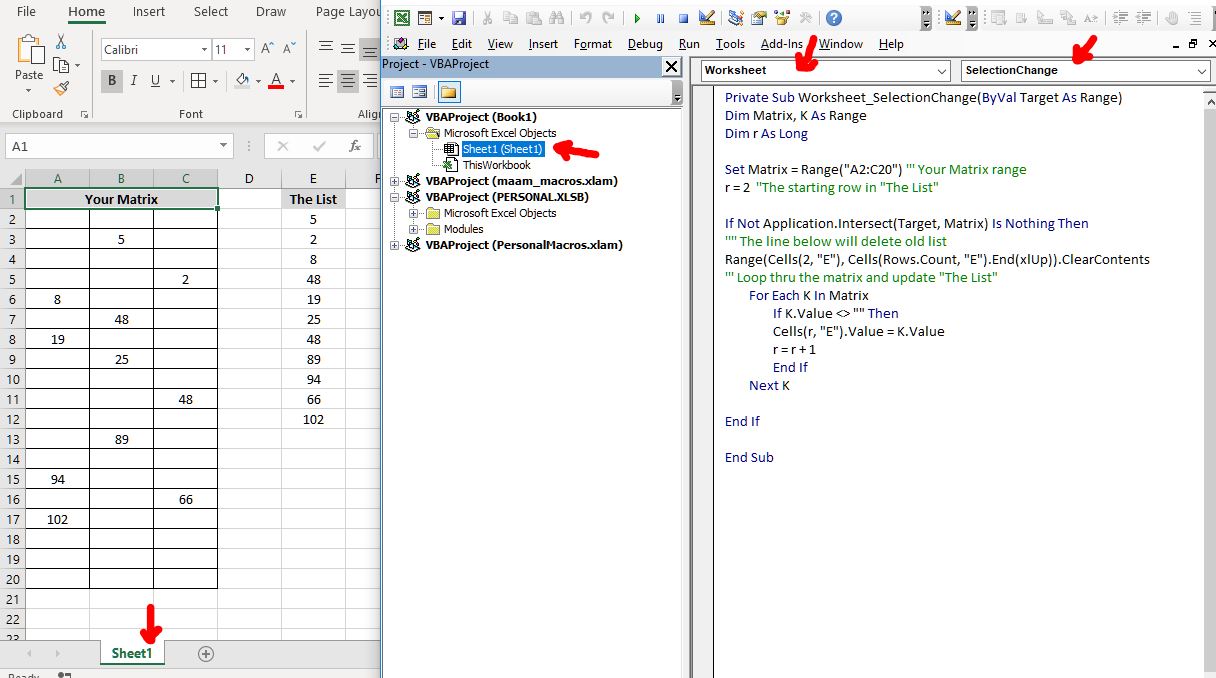The image size is (1216, 678).
Task: Switch to Excel Draw ribbon tab
Action: pyautogui.click(x=271, y=12)
